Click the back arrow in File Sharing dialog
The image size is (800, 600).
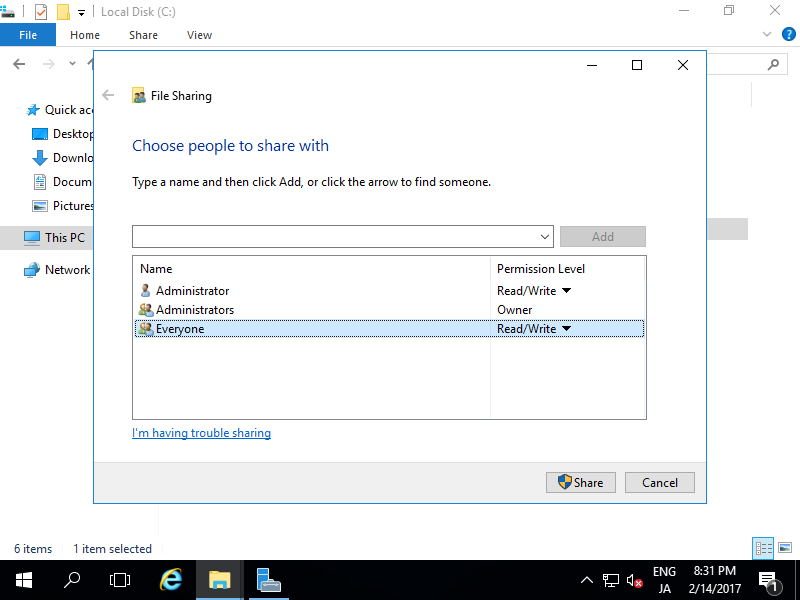(x=108, y=96)
